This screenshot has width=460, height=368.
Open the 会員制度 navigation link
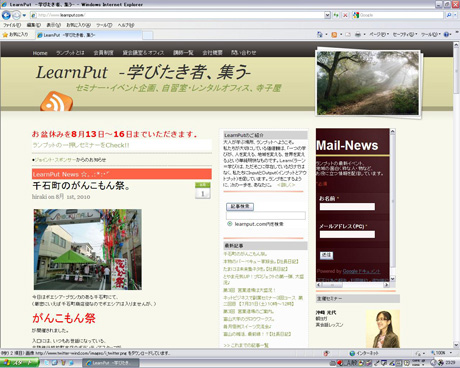(103, 53)
